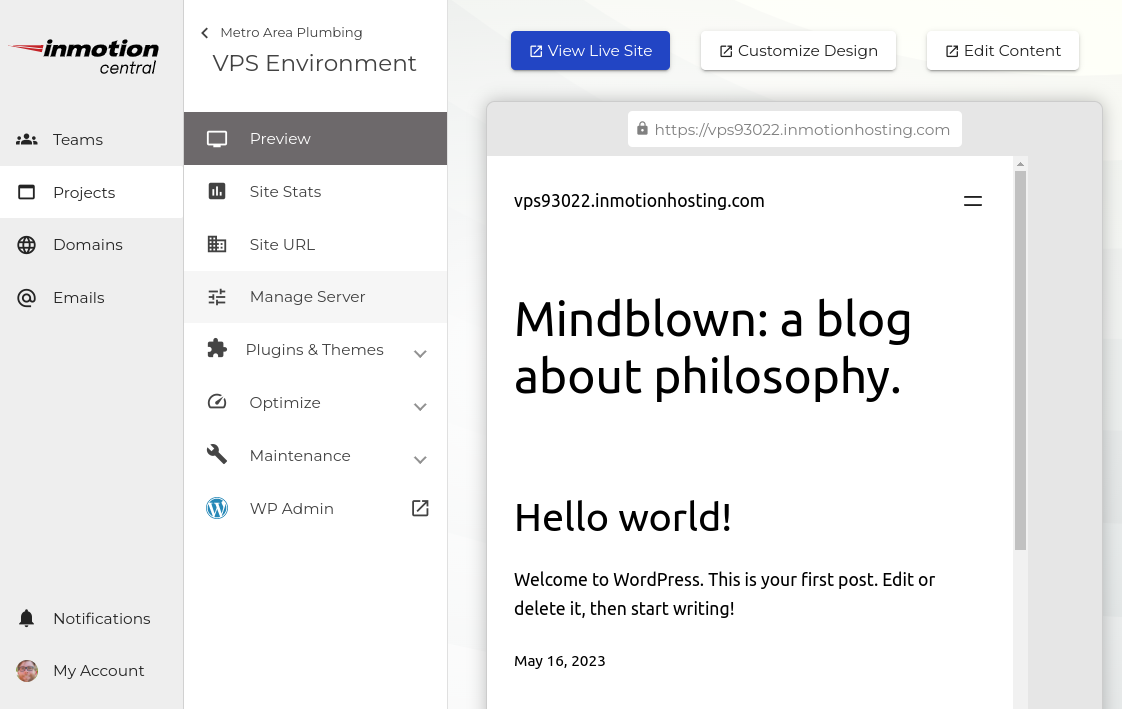Click the WP Admin external link icon
This screenshot has height=709, width=1122.
pyautogui.click(x=420, y=509)
